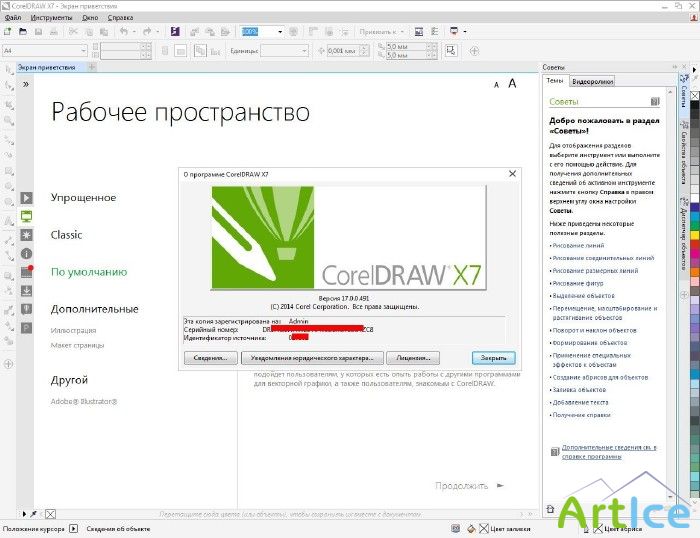The image size is (700, 538).
Task: Open the vertical Диспетчер объектов docker tab
Action: tap(683, 232)
